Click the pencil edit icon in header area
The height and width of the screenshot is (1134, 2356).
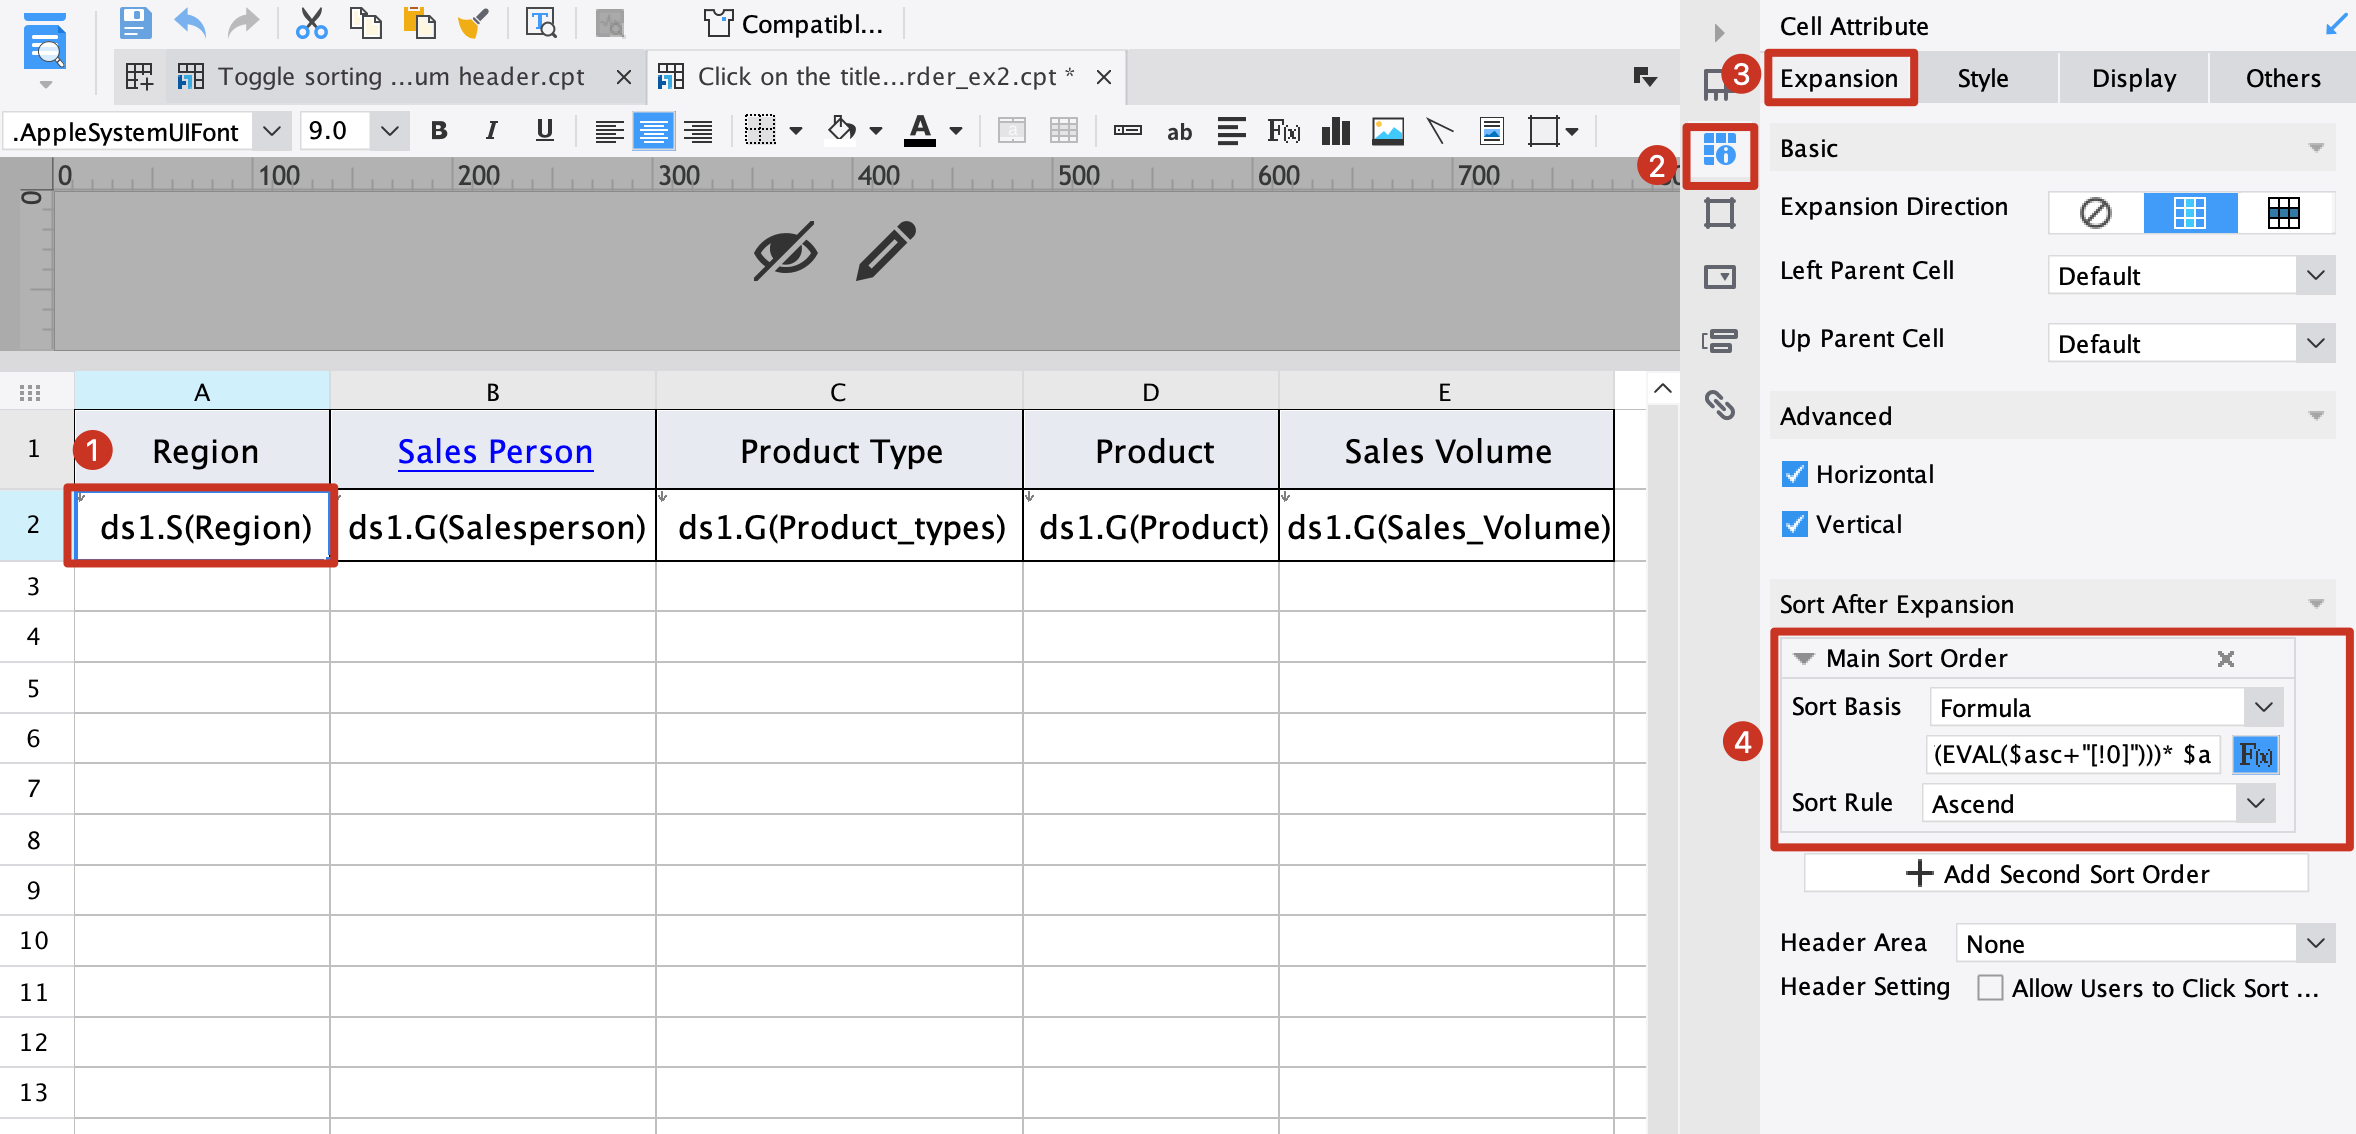coord(886,250)
